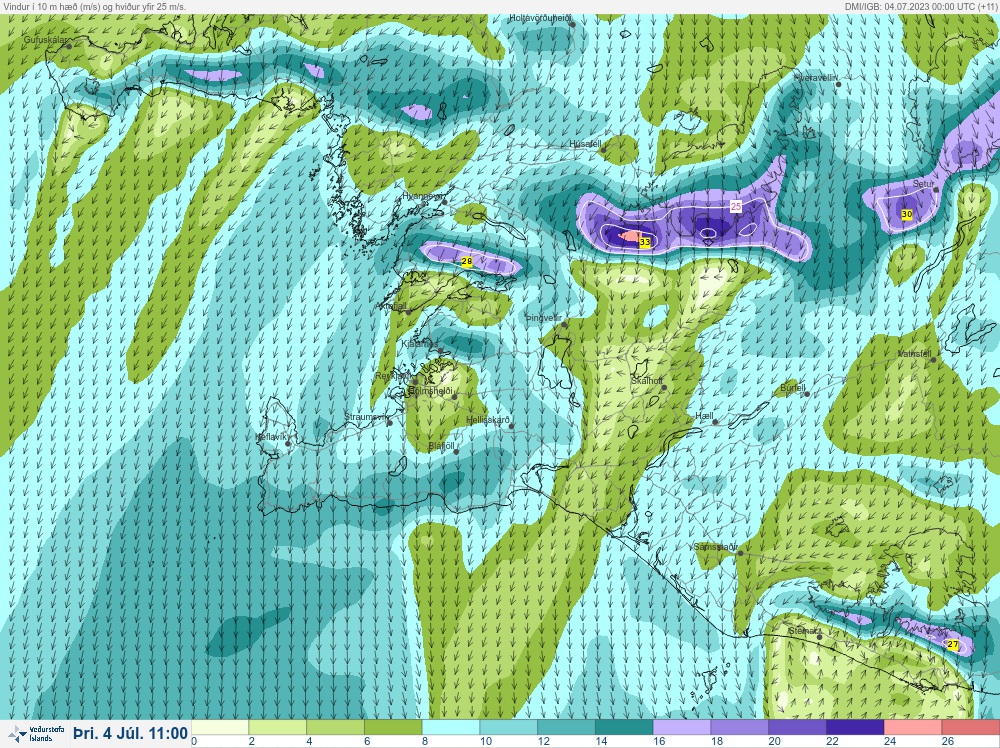This screenshot has width=1000, height=748.
Task: Click the pink gust core beside label 33
Action: pyautogui.click(x=630, y=237)
